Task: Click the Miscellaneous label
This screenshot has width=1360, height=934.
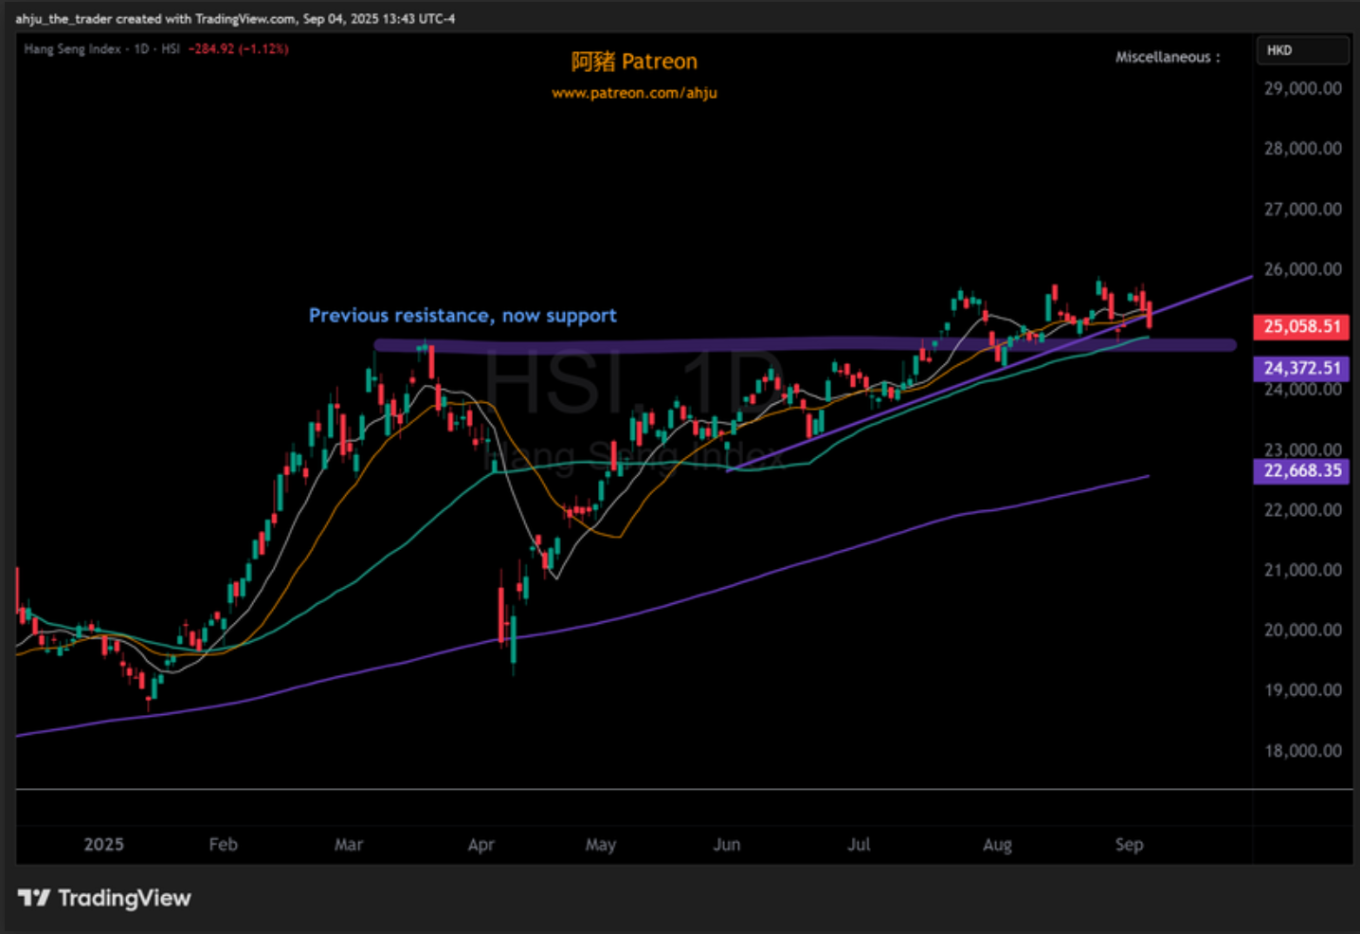Action: (1167, 58)
